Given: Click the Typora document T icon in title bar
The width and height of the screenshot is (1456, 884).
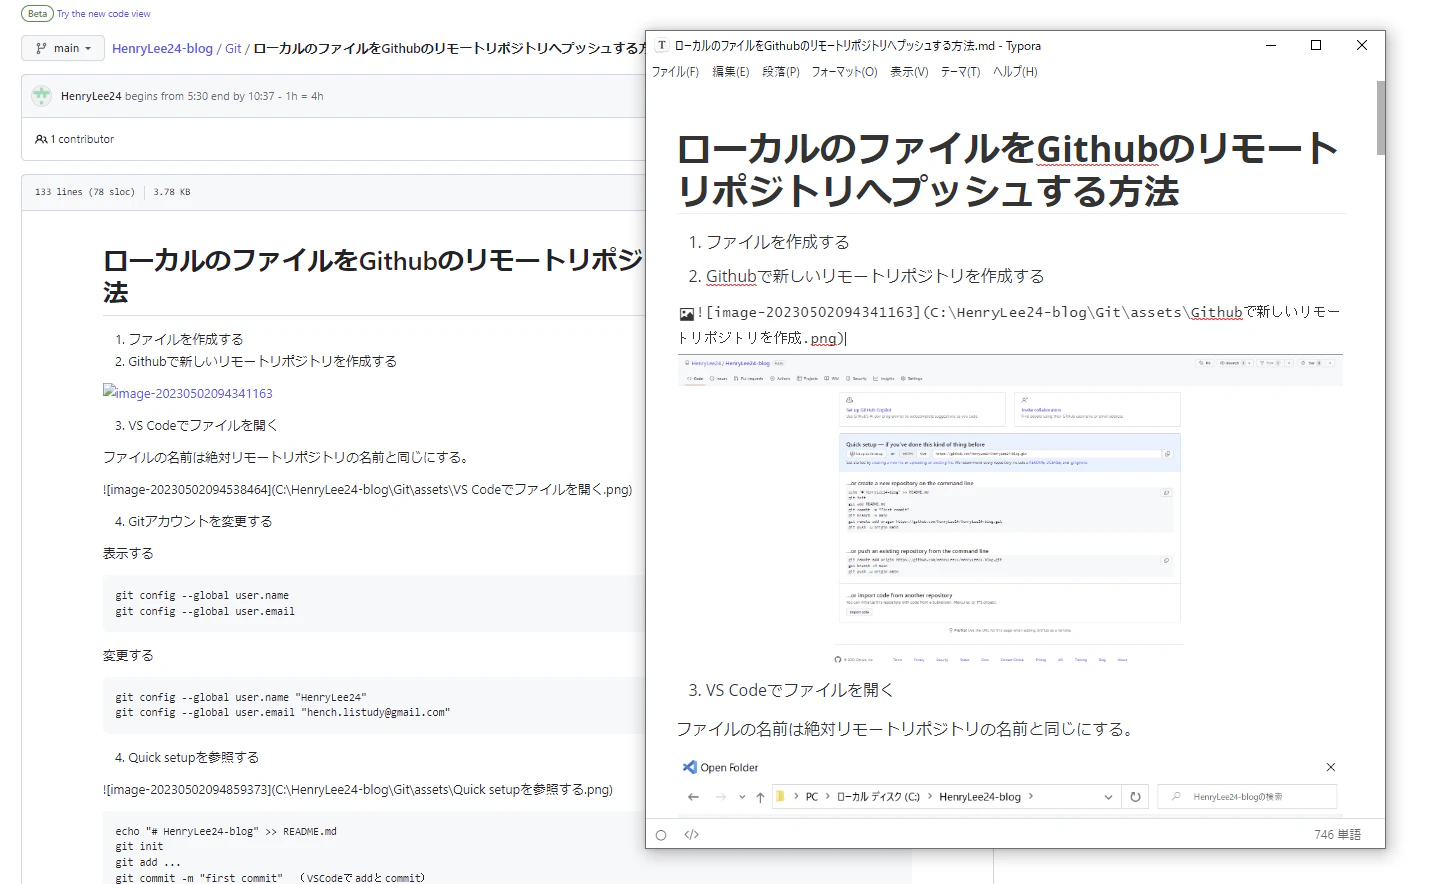Looking at the screenshot, I should tap(661, 45).
